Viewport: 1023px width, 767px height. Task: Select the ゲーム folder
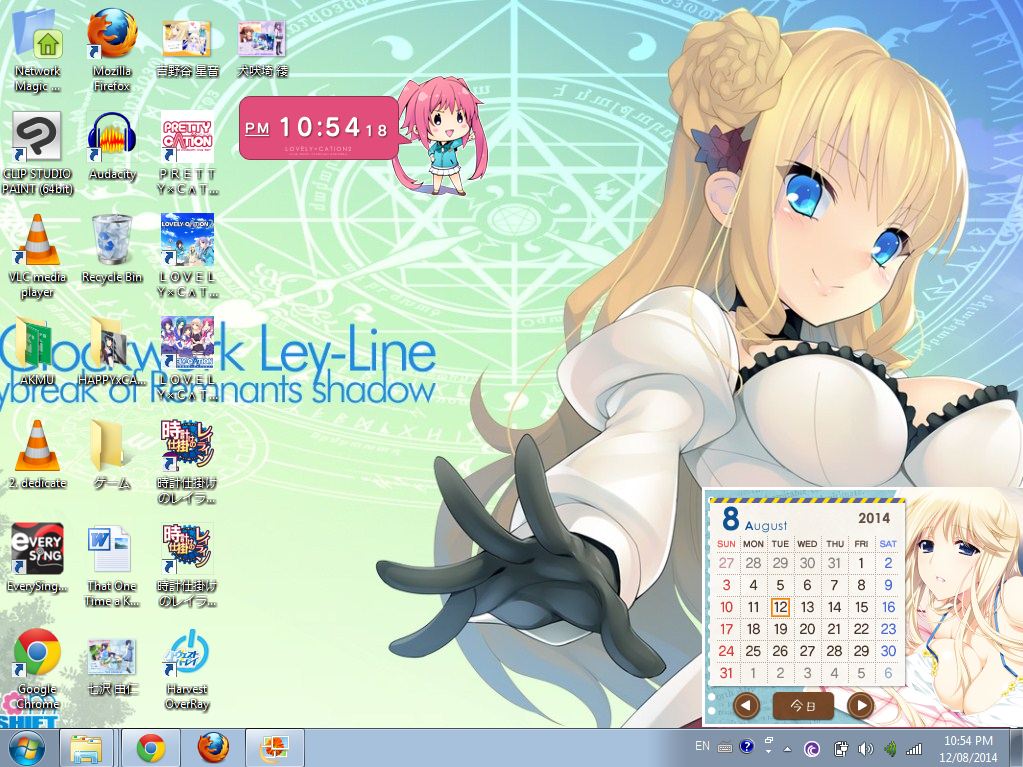[112, 455]
